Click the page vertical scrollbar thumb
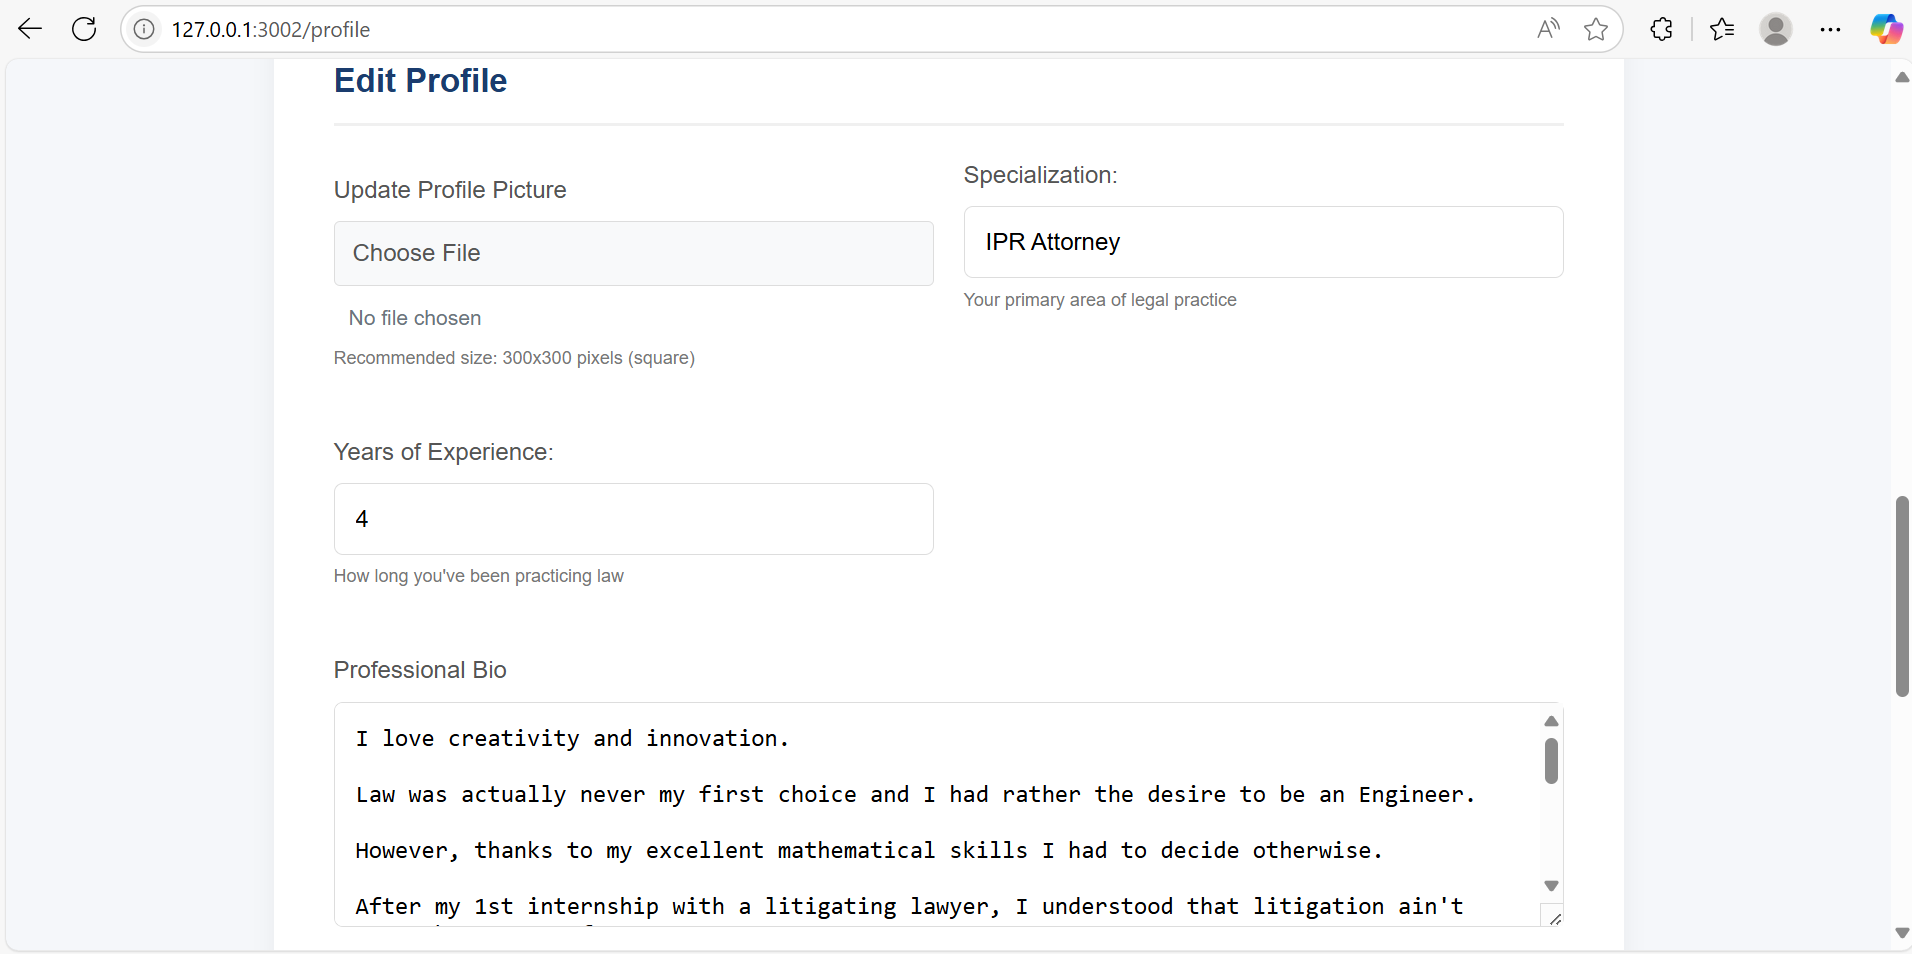 pos(1902,595)
